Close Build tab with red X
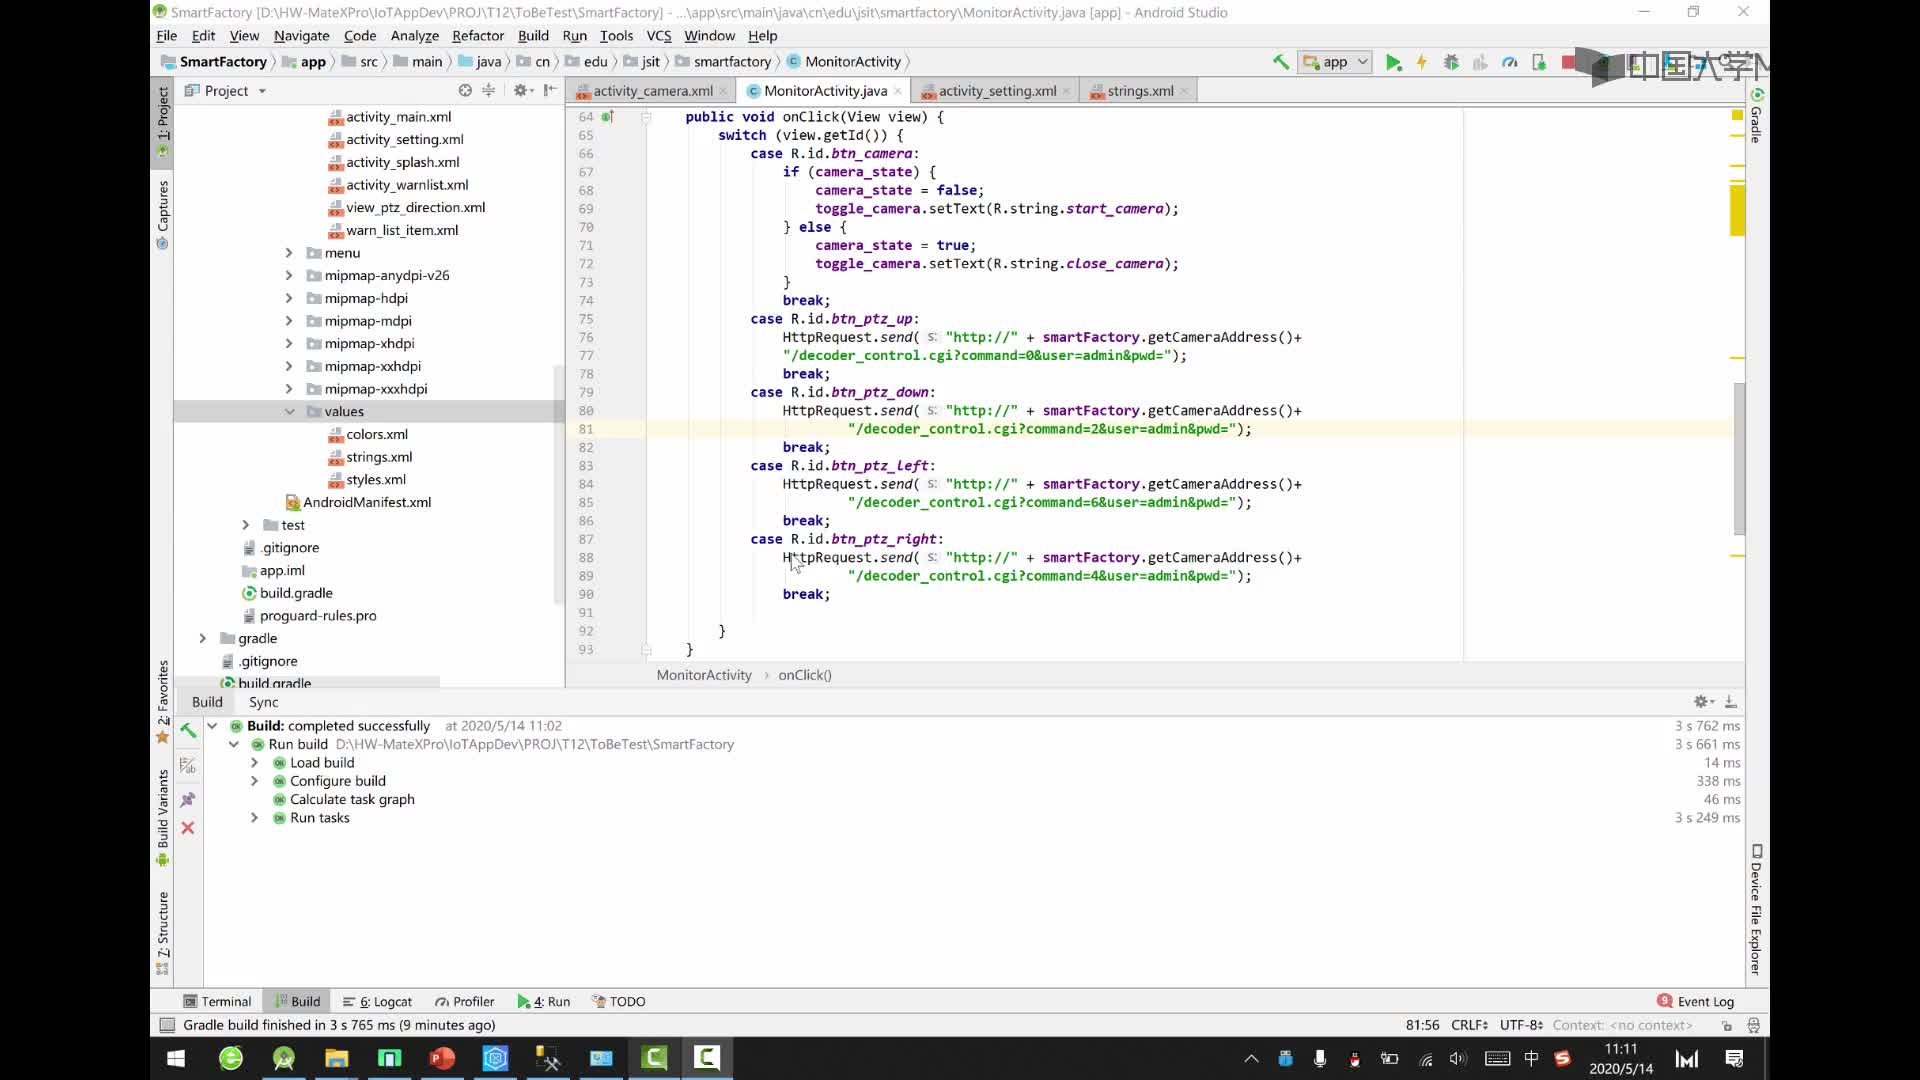The height and width of the screenshot is (1080, 1920). [187, 828]
